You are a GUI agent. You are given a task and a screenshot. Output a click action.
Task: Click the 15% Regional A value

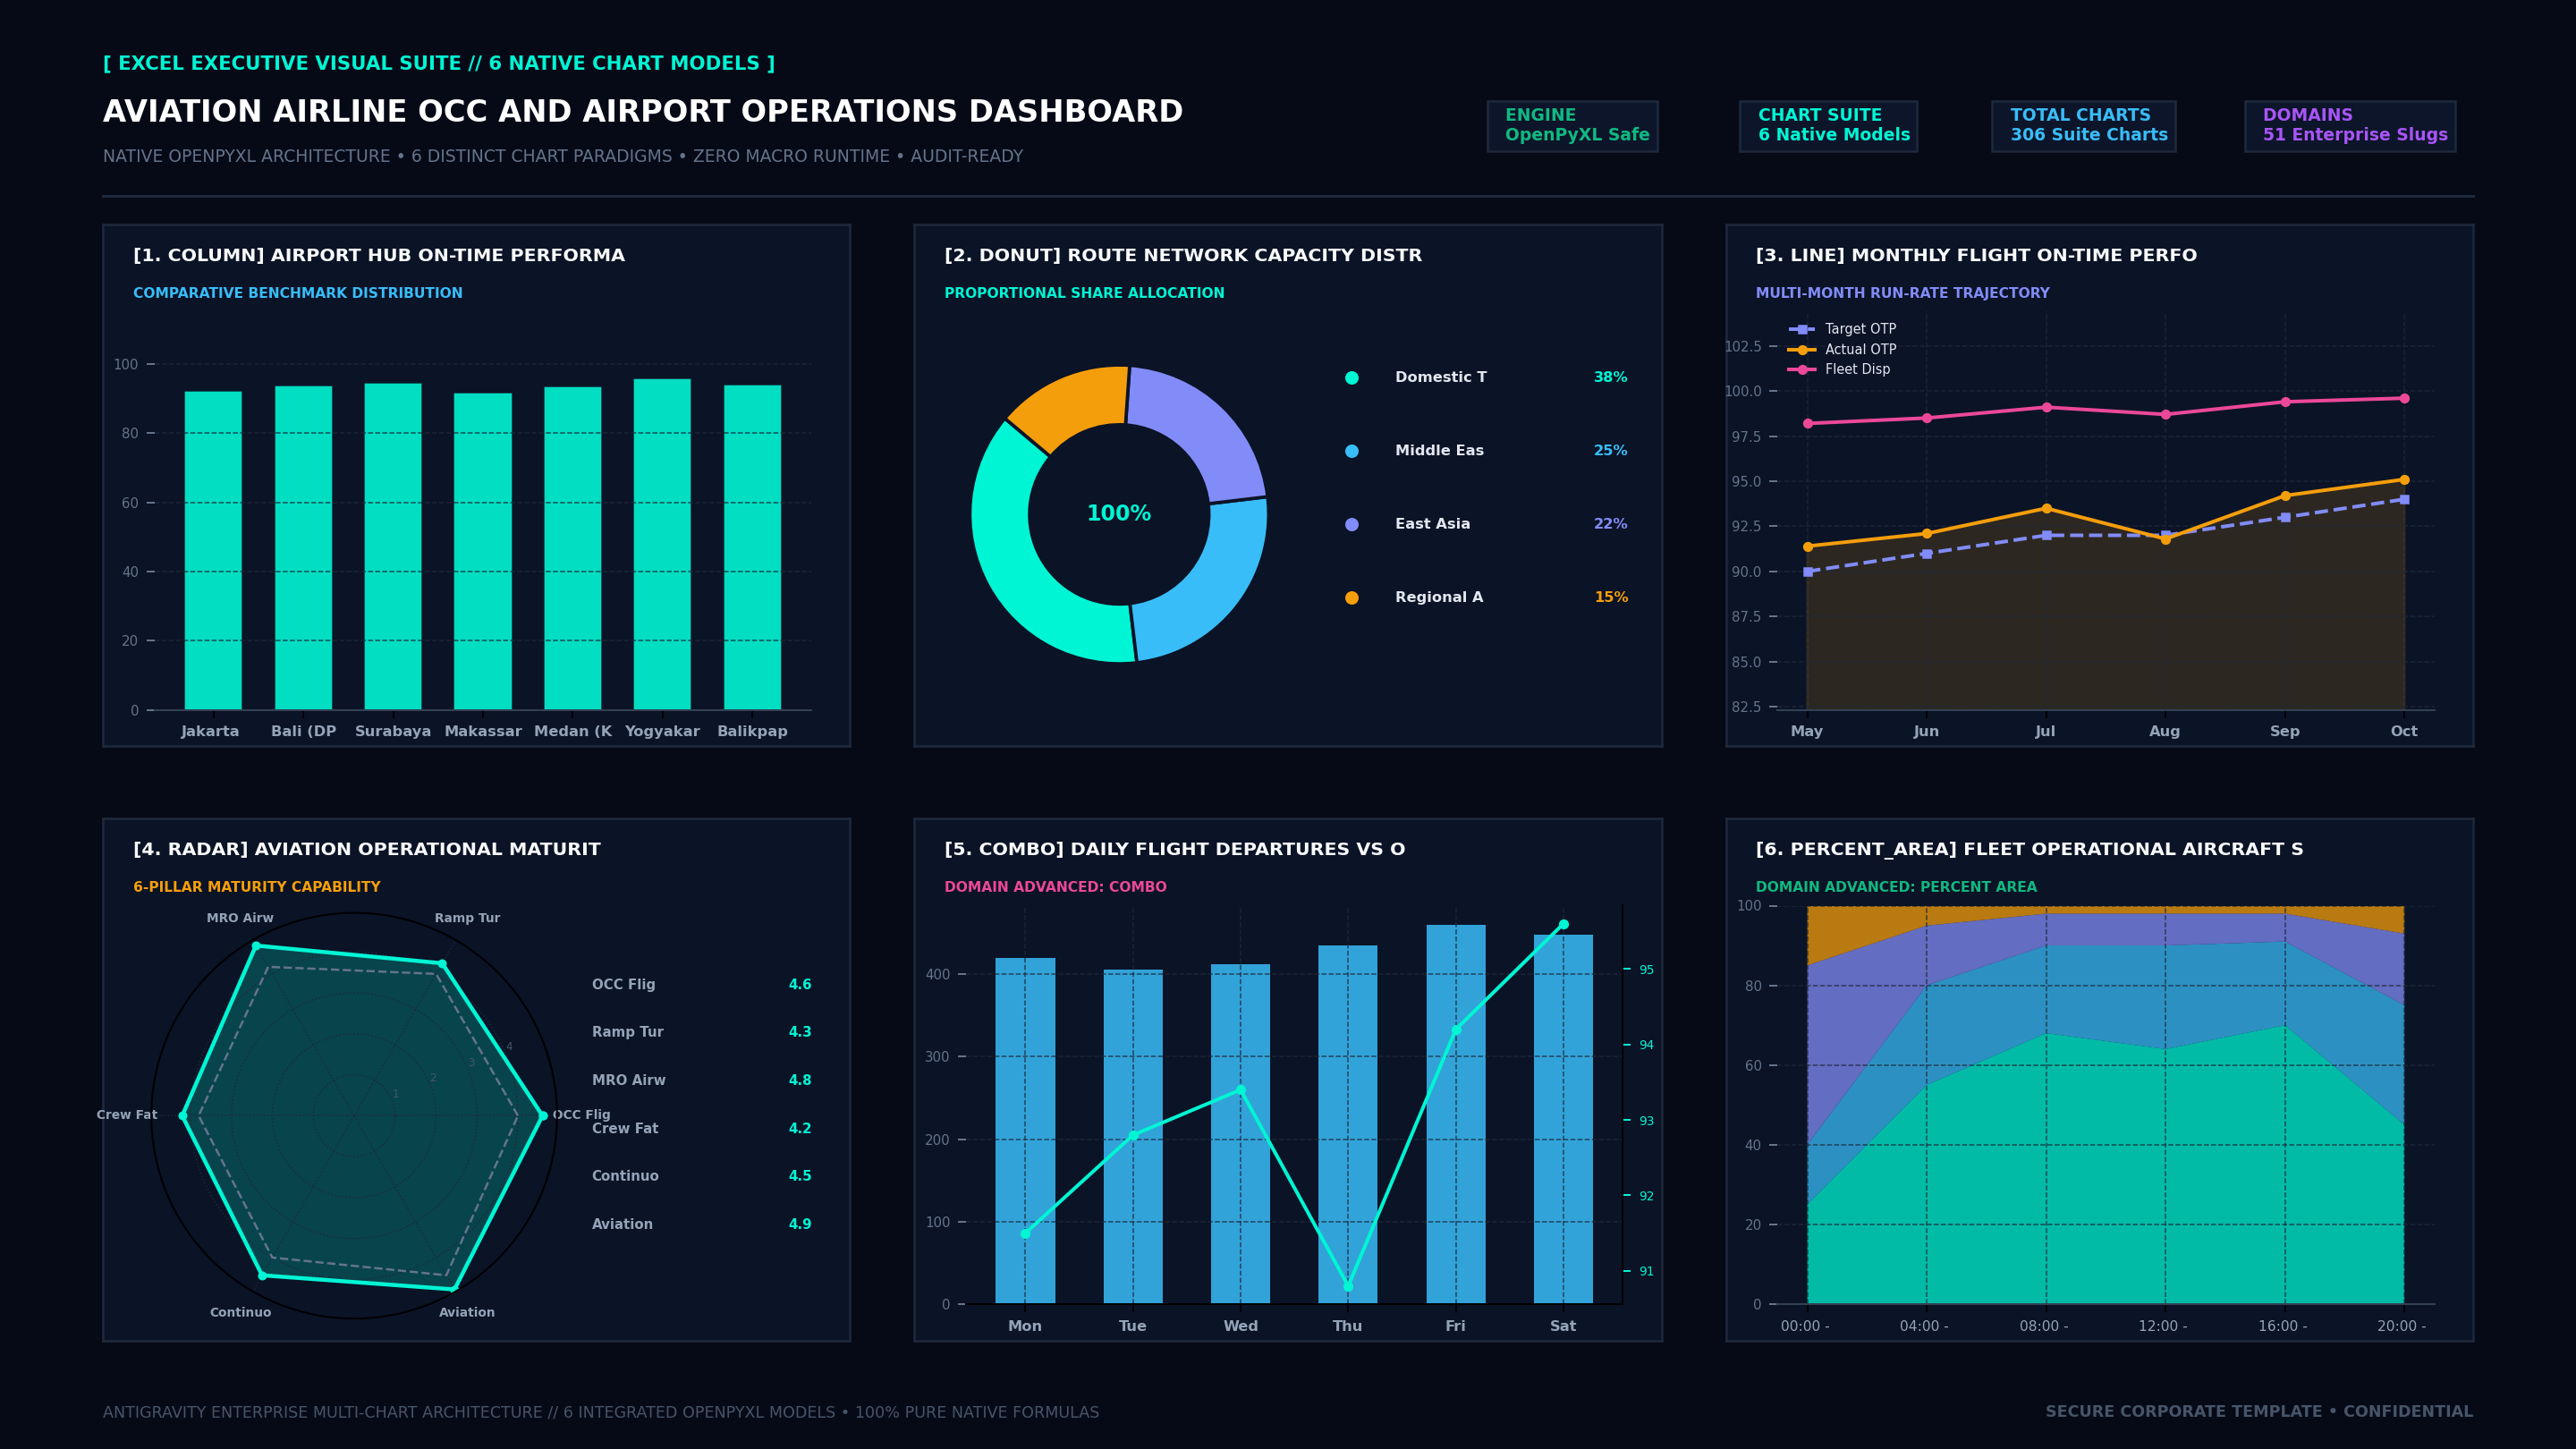coord(1611,597)
